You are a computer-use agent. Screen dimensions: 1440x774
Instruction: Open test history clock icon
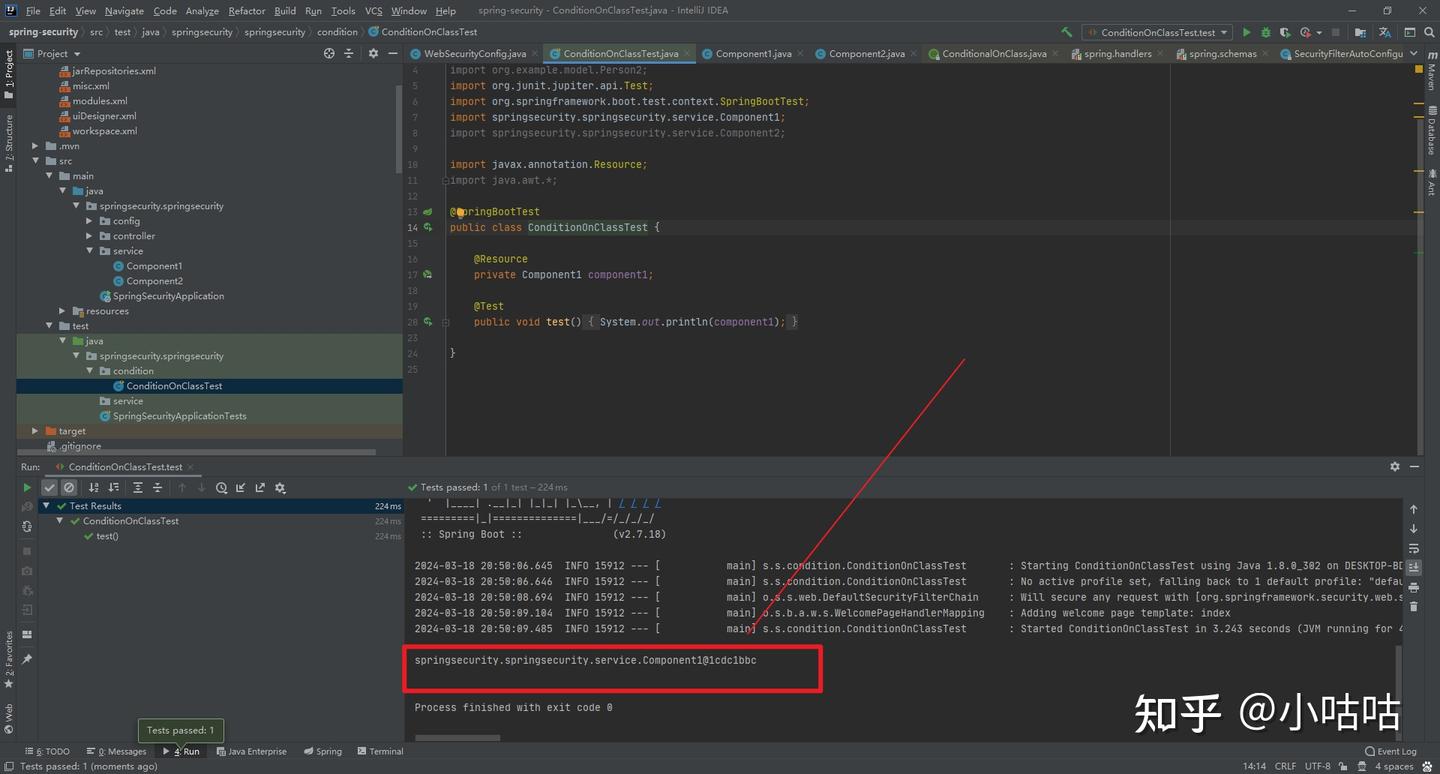point(222,488)
